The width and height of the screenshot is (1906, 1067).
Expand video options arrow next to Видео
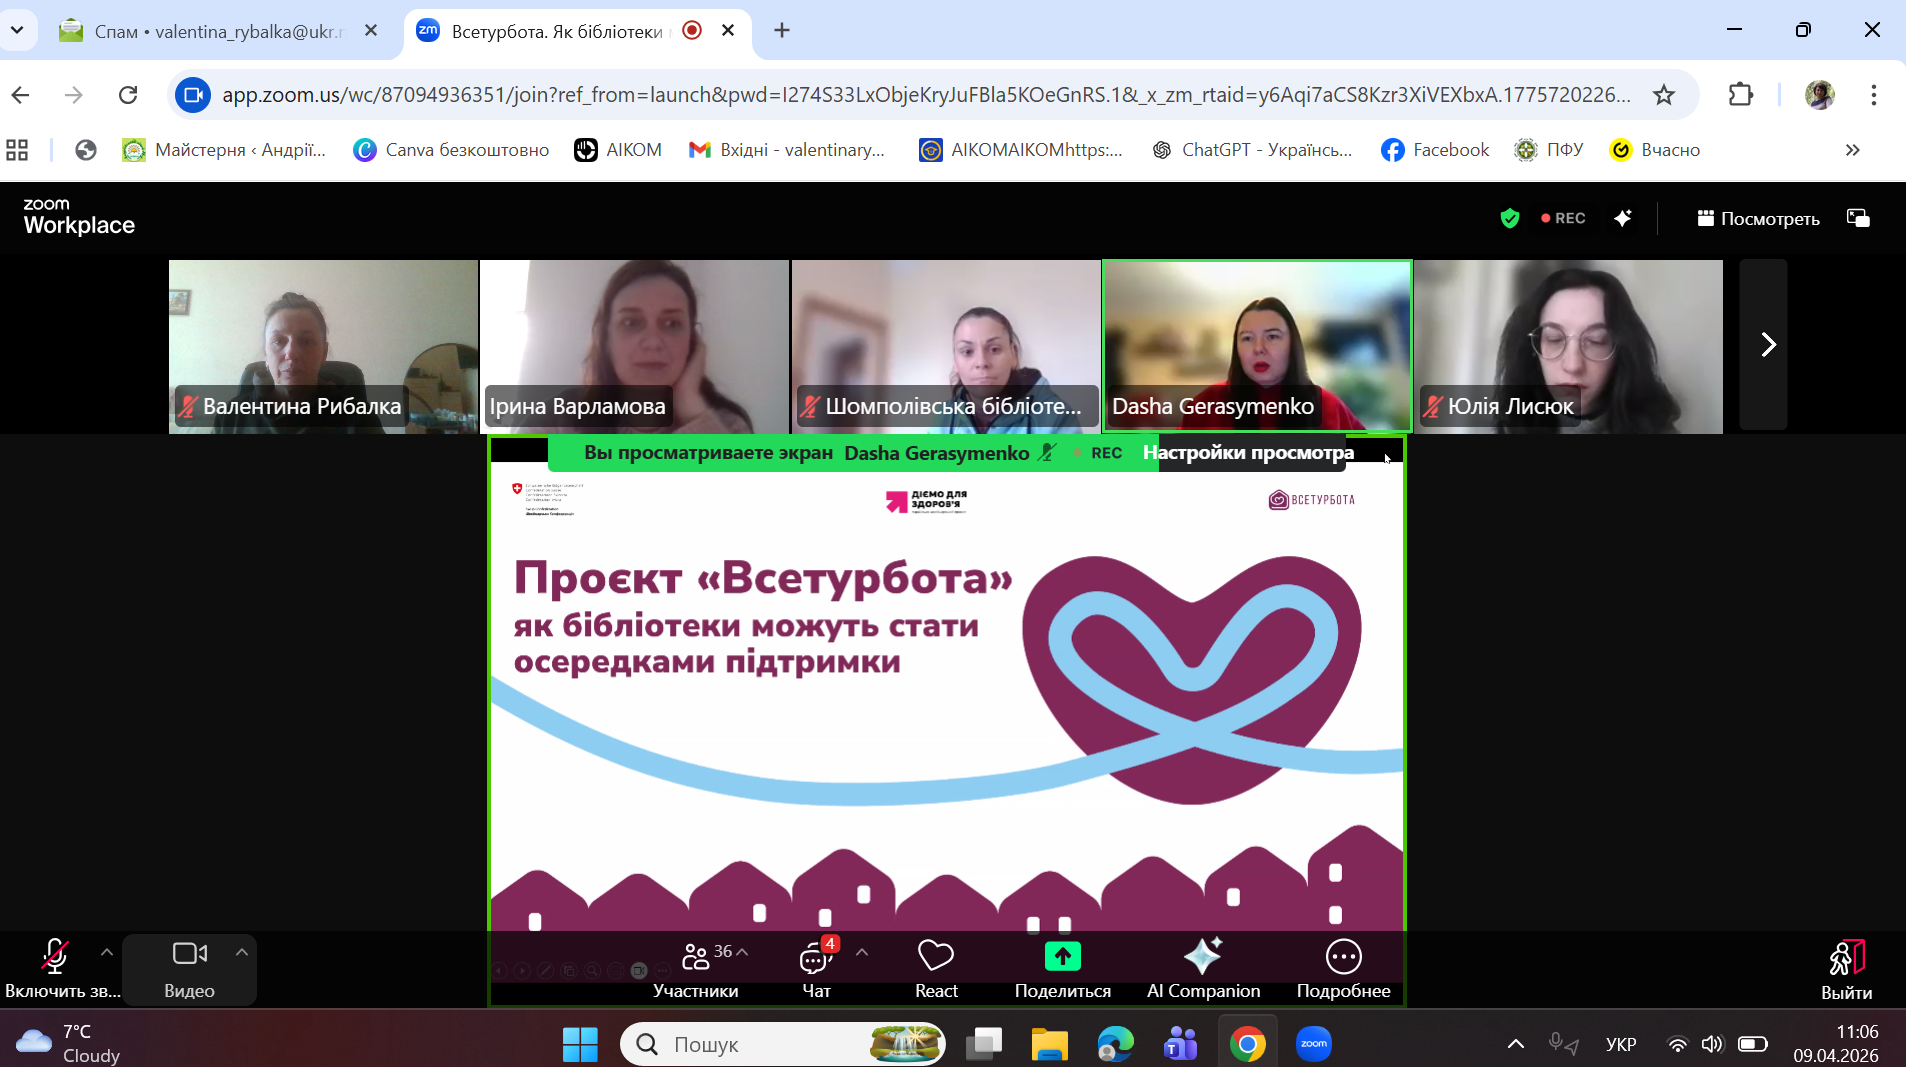(x=241, y=952)
